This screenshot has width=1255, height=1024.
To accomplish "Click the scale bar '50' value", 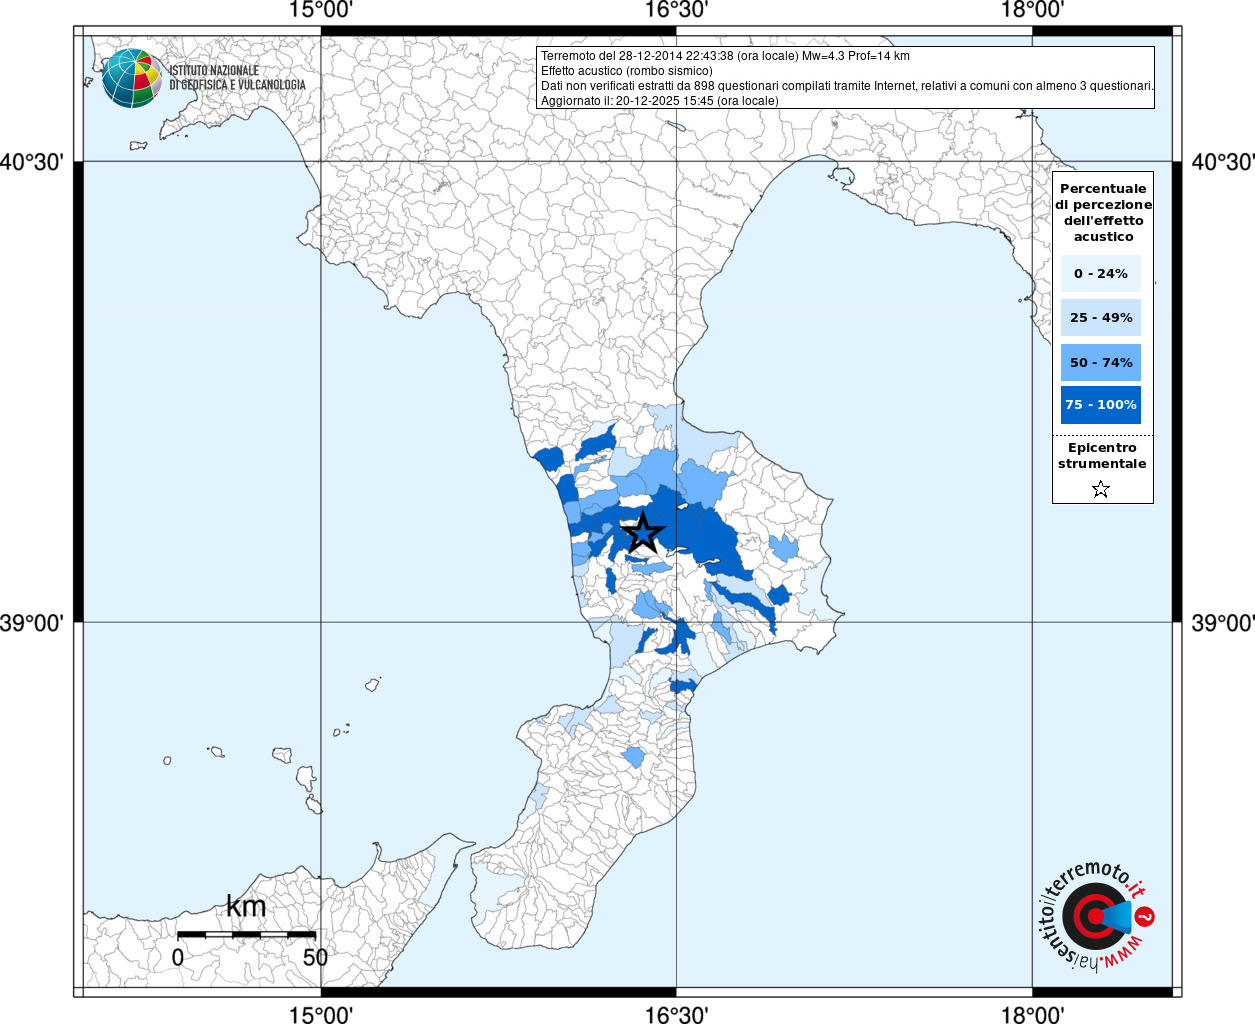I will pos(315,957).
